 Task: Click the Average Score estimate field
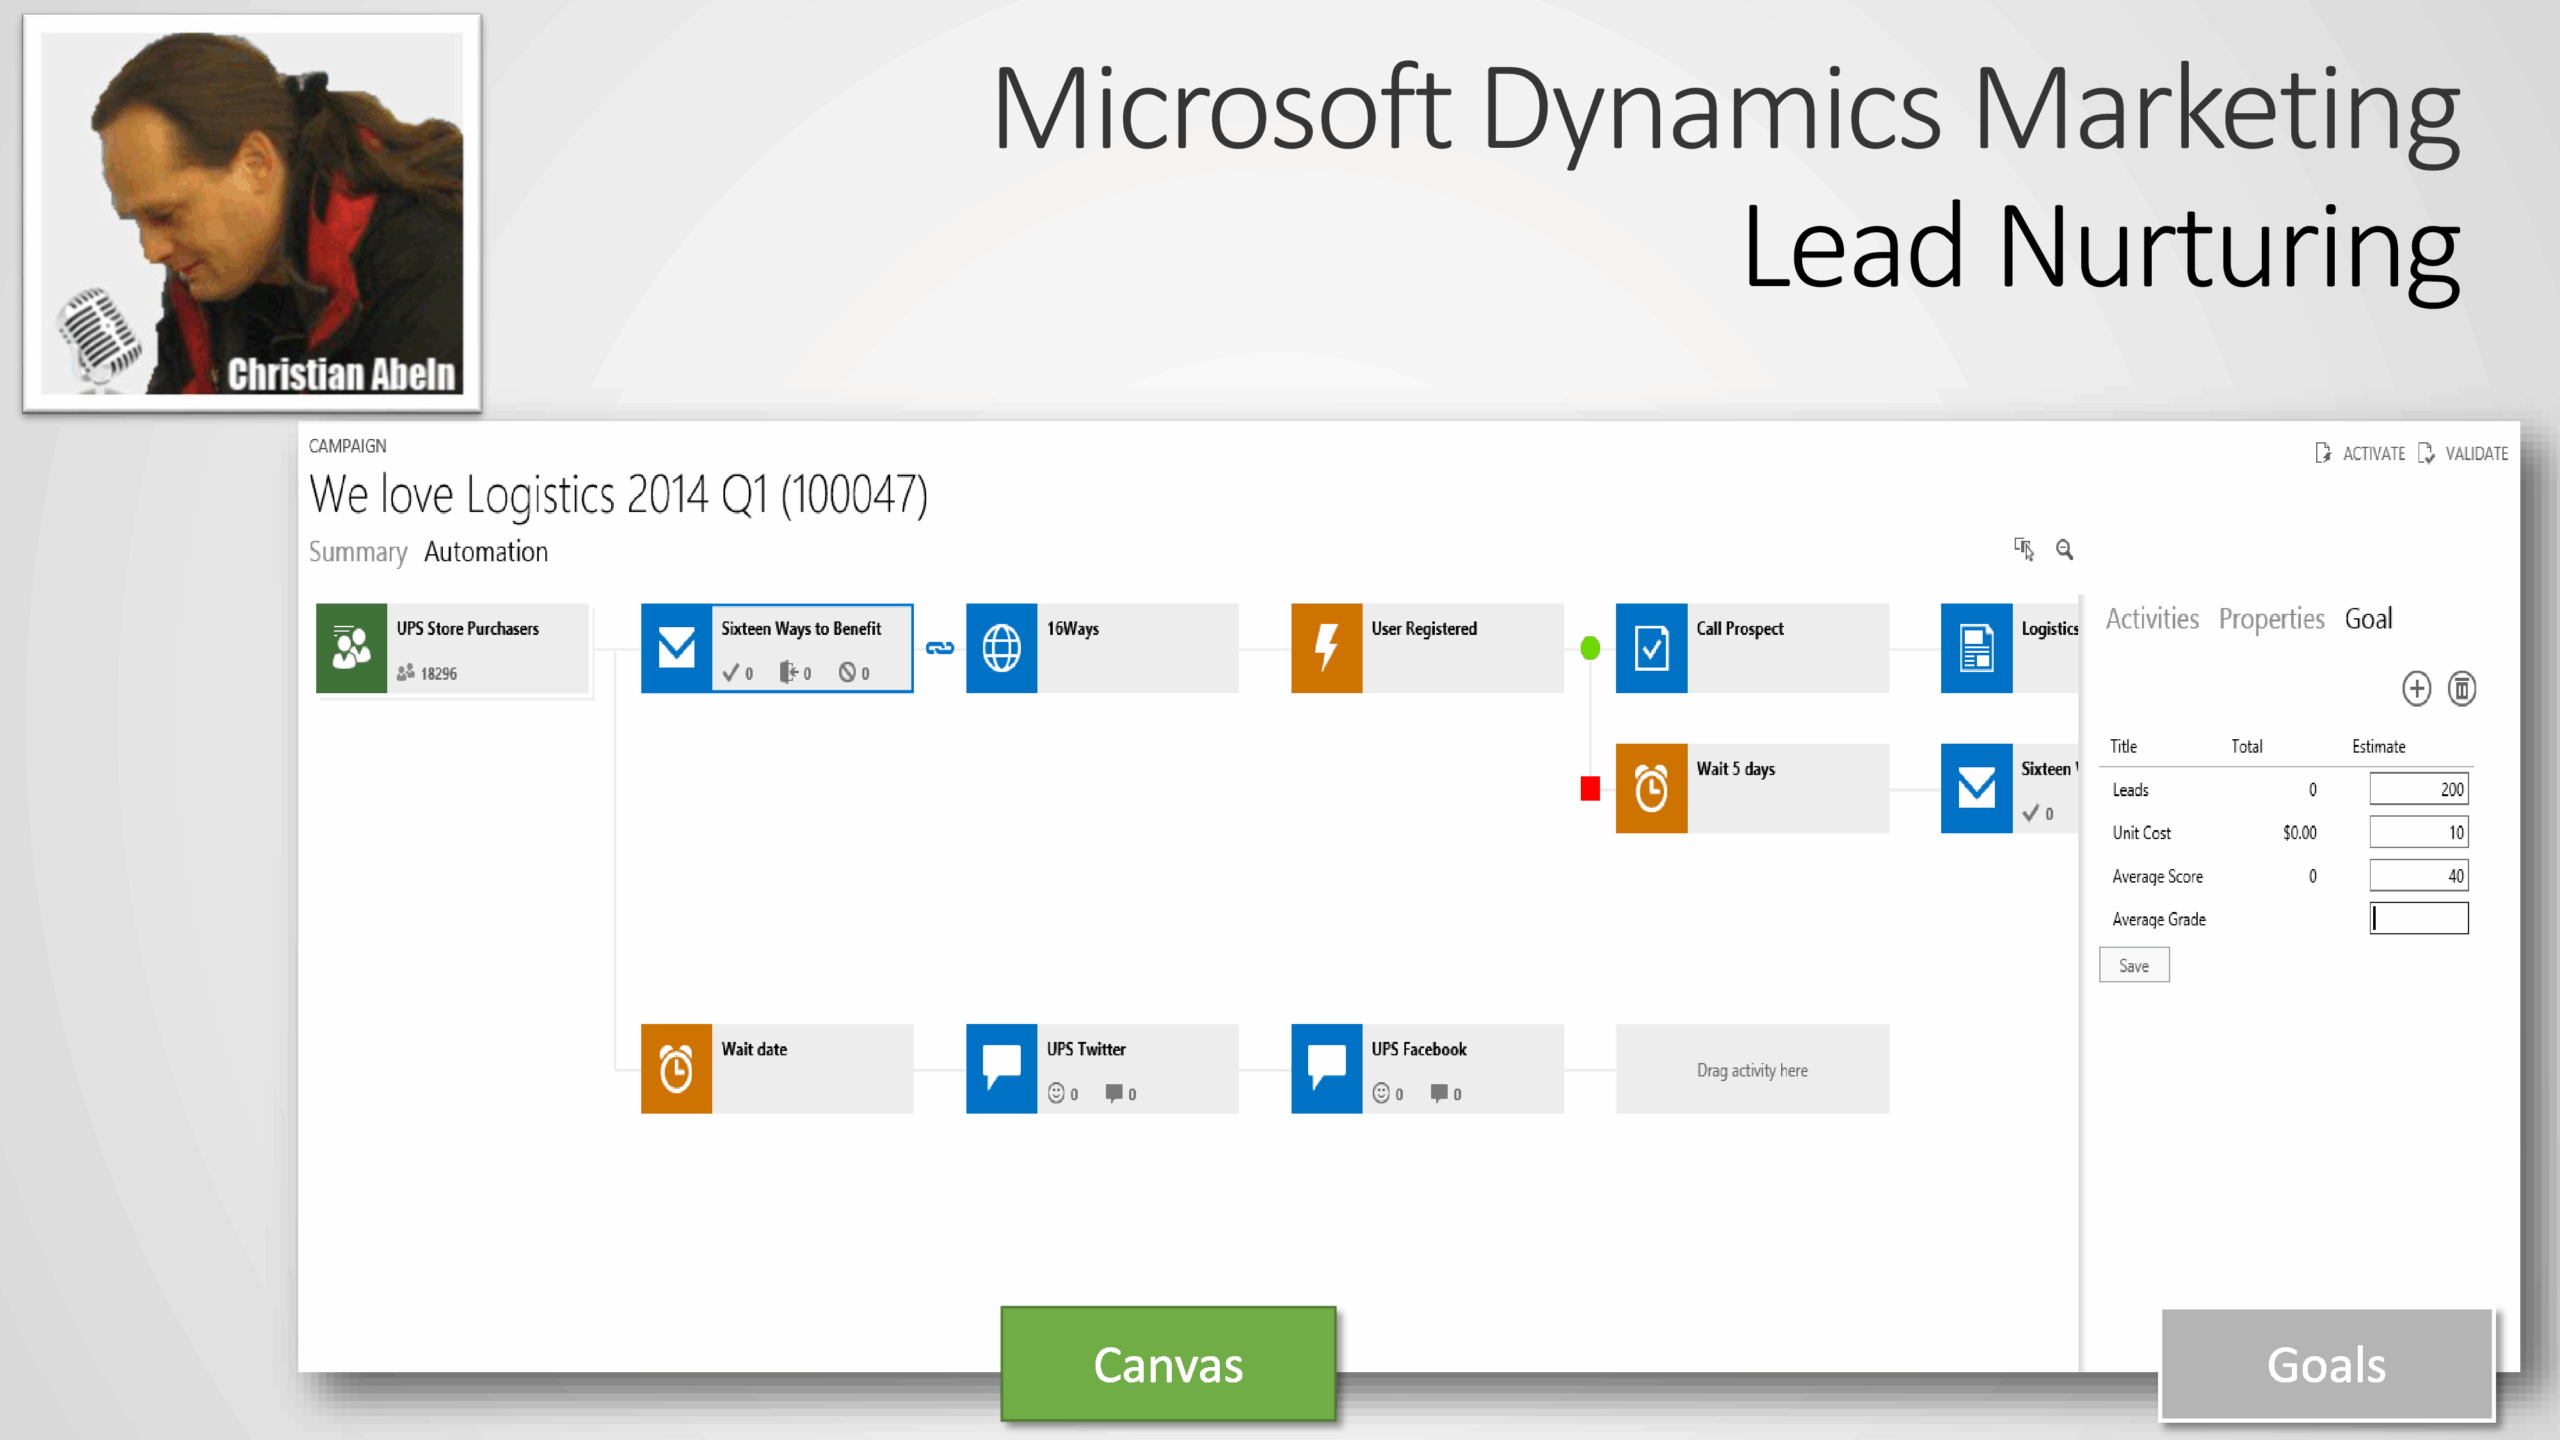(2418, 876)
